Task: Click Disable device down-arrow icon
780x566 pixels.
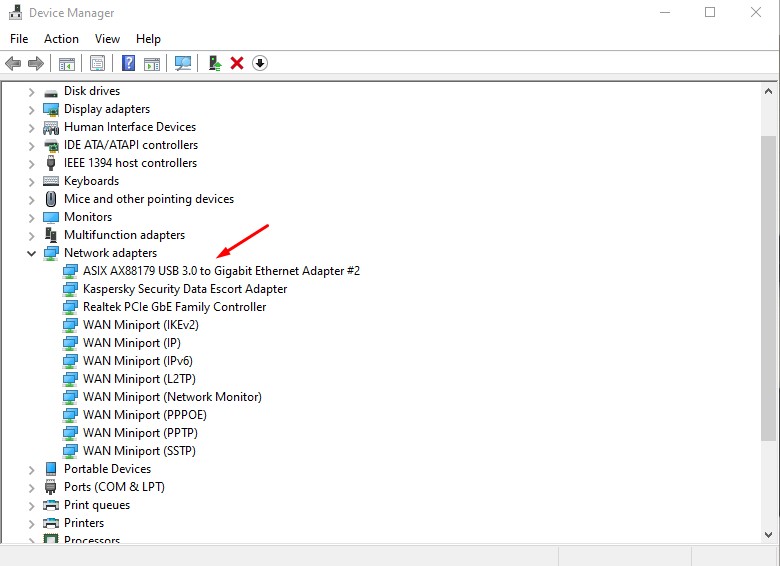Action: (260, 63)
